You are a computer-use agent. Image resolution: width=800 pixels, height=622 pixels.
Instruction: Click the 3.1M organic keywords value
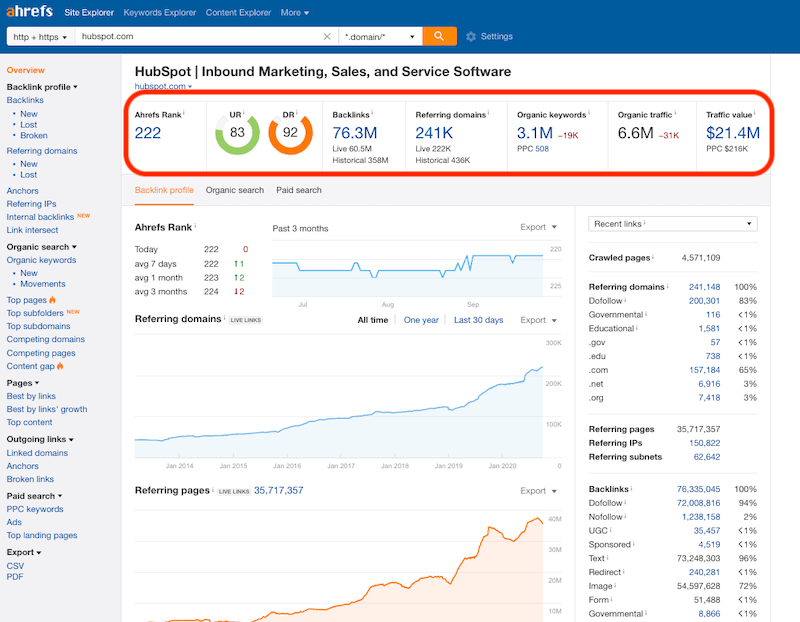[535, 133]
